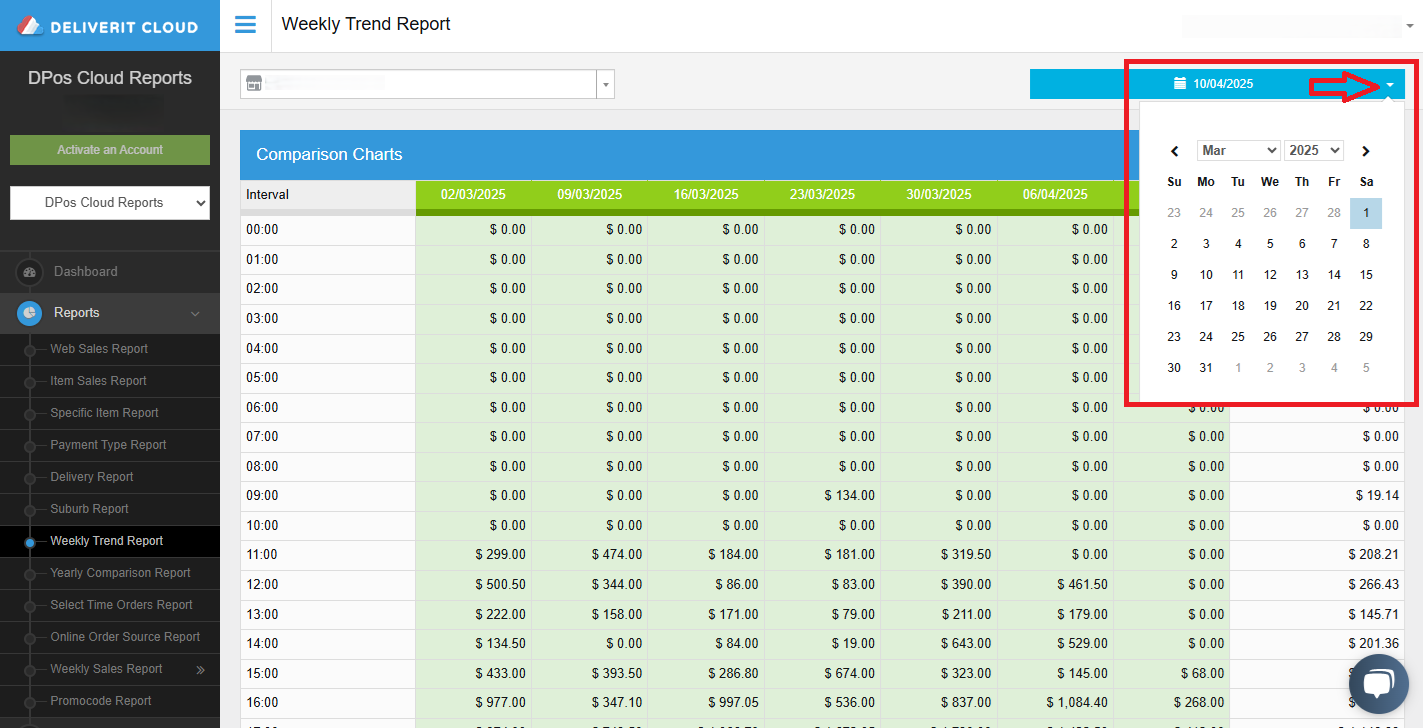Image resolution: width=1423 pixels, height=728 pixels.
Task: Pick March 31 in the calendar
Action: click(1206, 368)
